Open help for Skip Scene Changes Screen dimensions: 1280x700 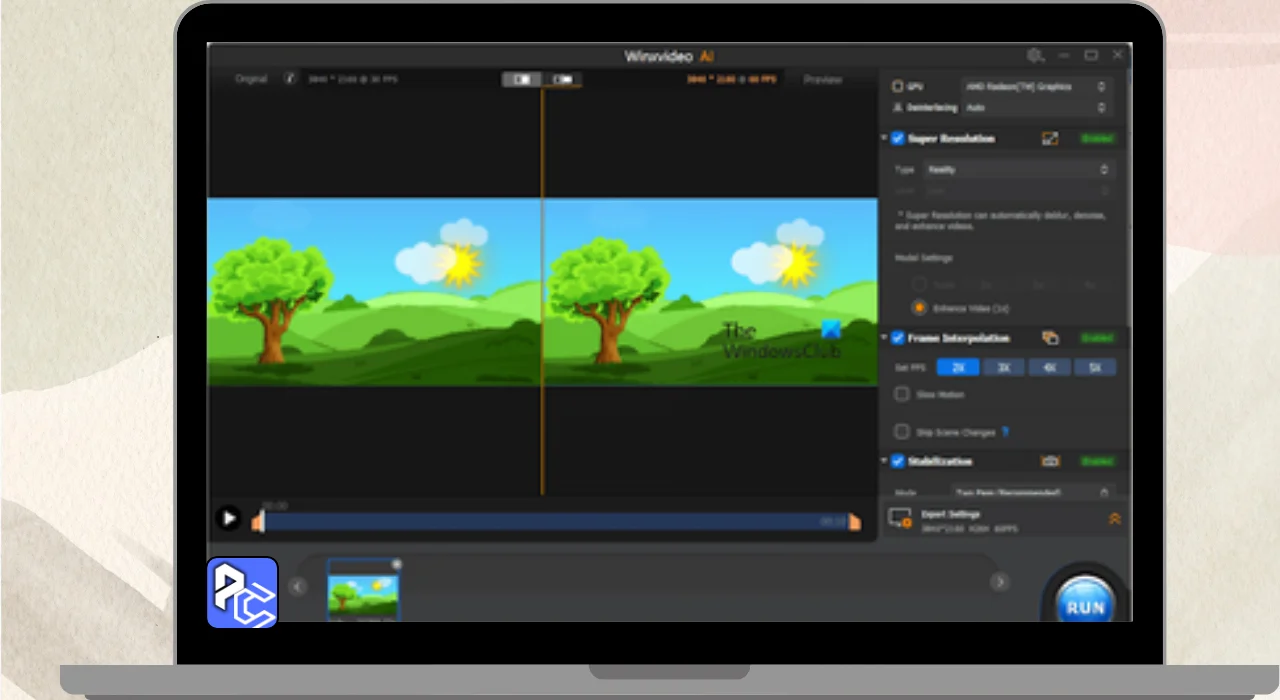[1006, 432]
